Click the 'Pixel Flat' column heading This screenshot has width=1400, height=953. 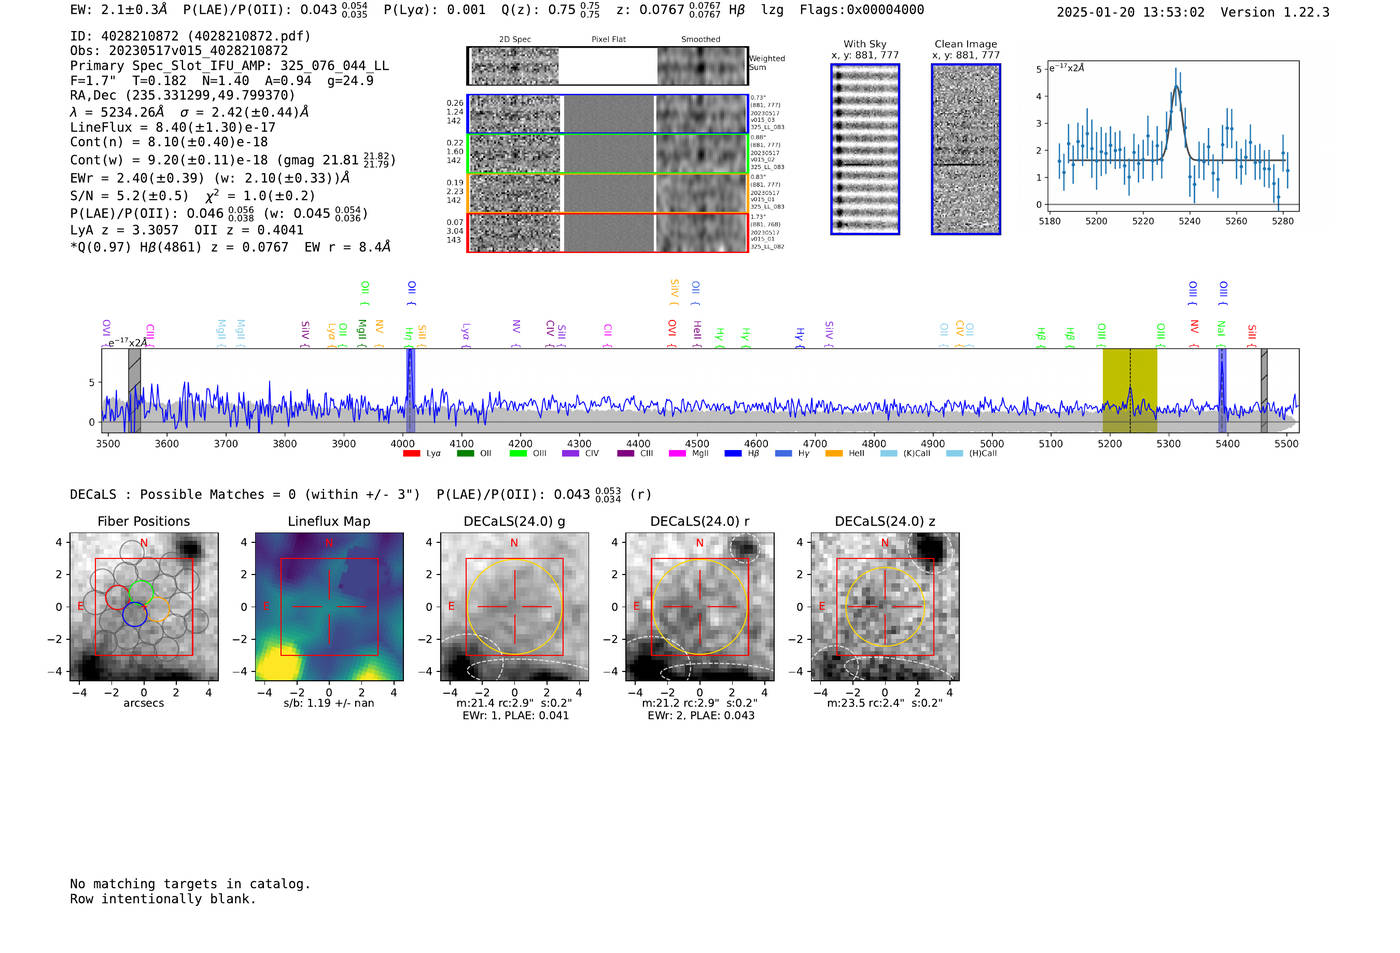tap(608, 40)
